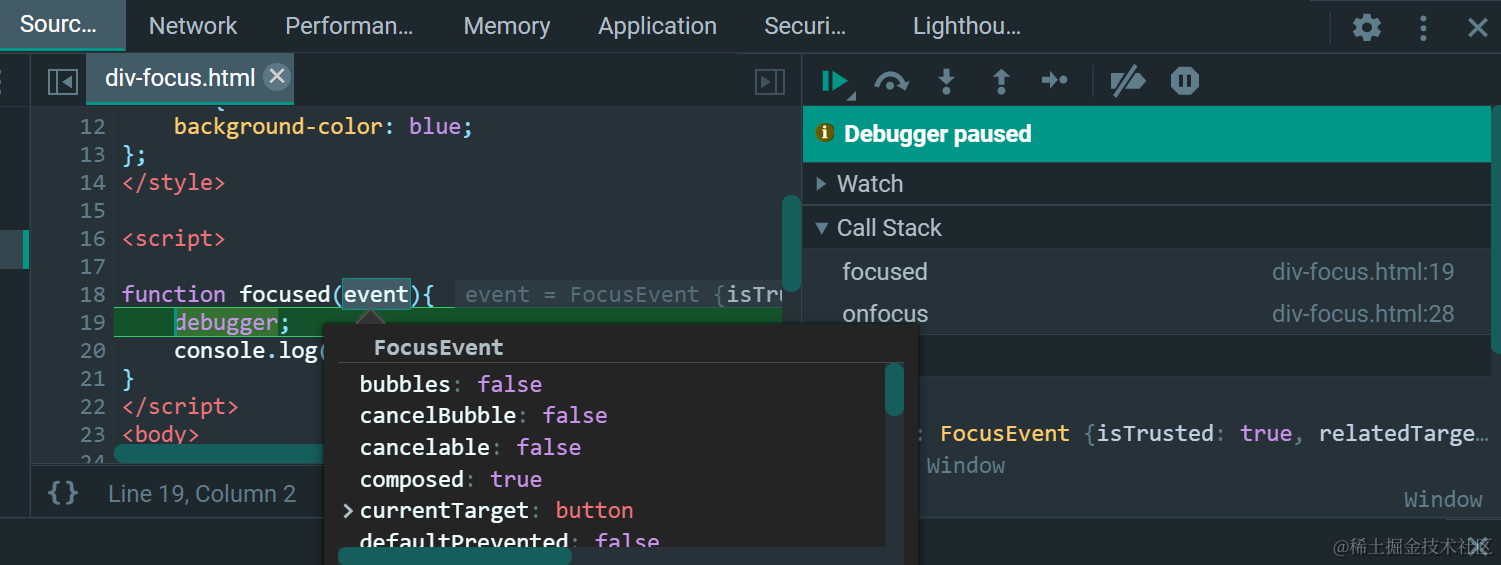Switch to the Network tab
The width and height of the screenshot is (1501, 565).
point(193,26)
